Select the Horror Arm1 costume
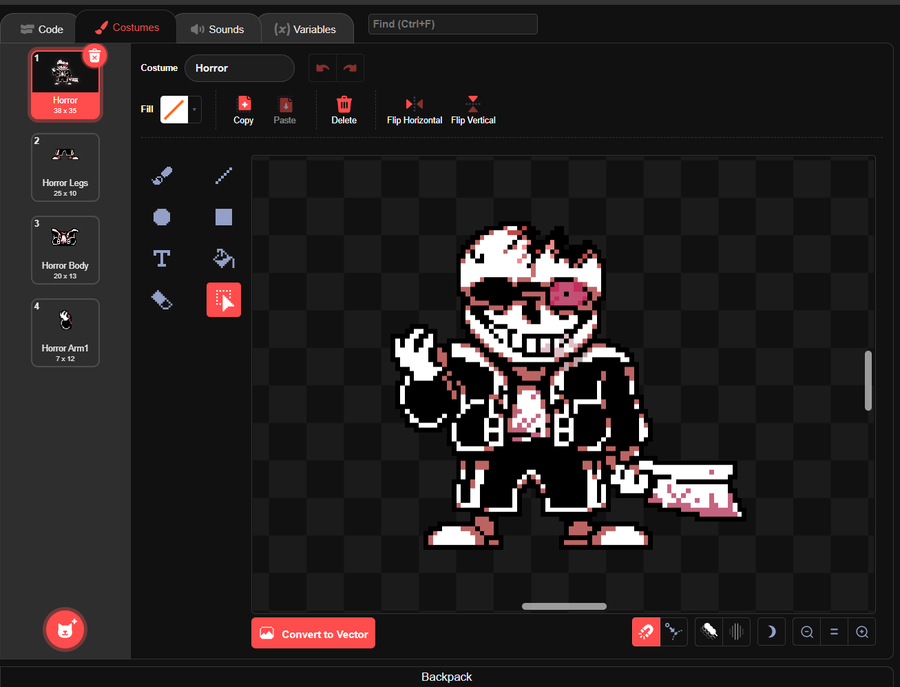 tap(65, 333)
